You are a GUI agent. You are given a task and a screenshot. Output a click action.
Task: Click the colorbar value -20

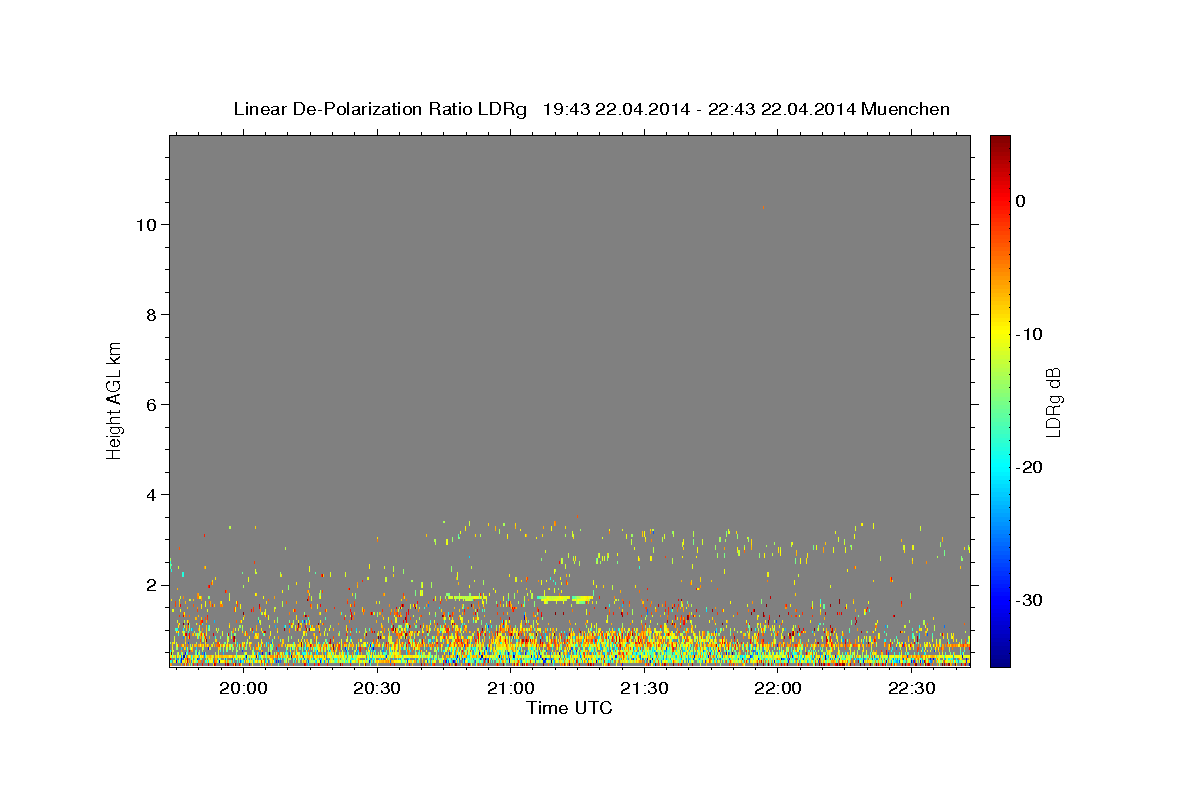click(x=1028, y=467)
